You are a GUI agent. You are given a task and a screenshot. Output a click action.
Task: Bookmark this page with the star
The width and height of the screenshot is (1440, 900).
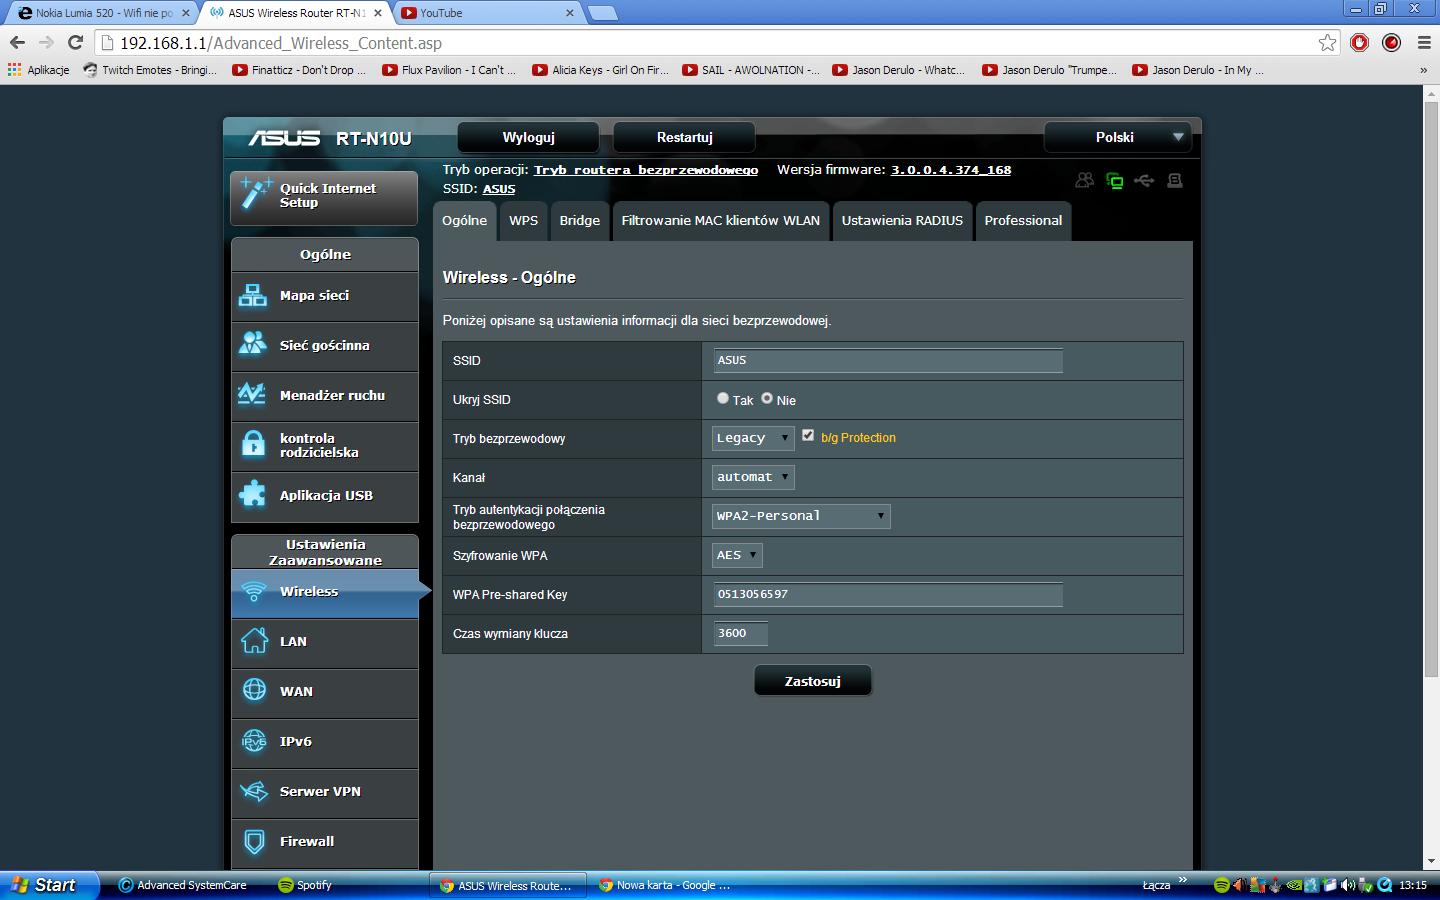tap(1327, 42)
